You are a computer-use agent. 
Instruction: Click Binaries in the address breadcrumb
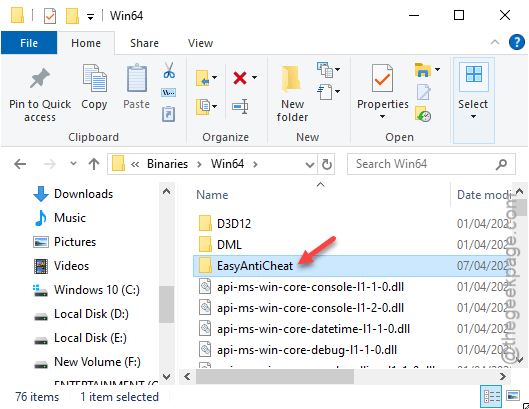coord(167,164)
